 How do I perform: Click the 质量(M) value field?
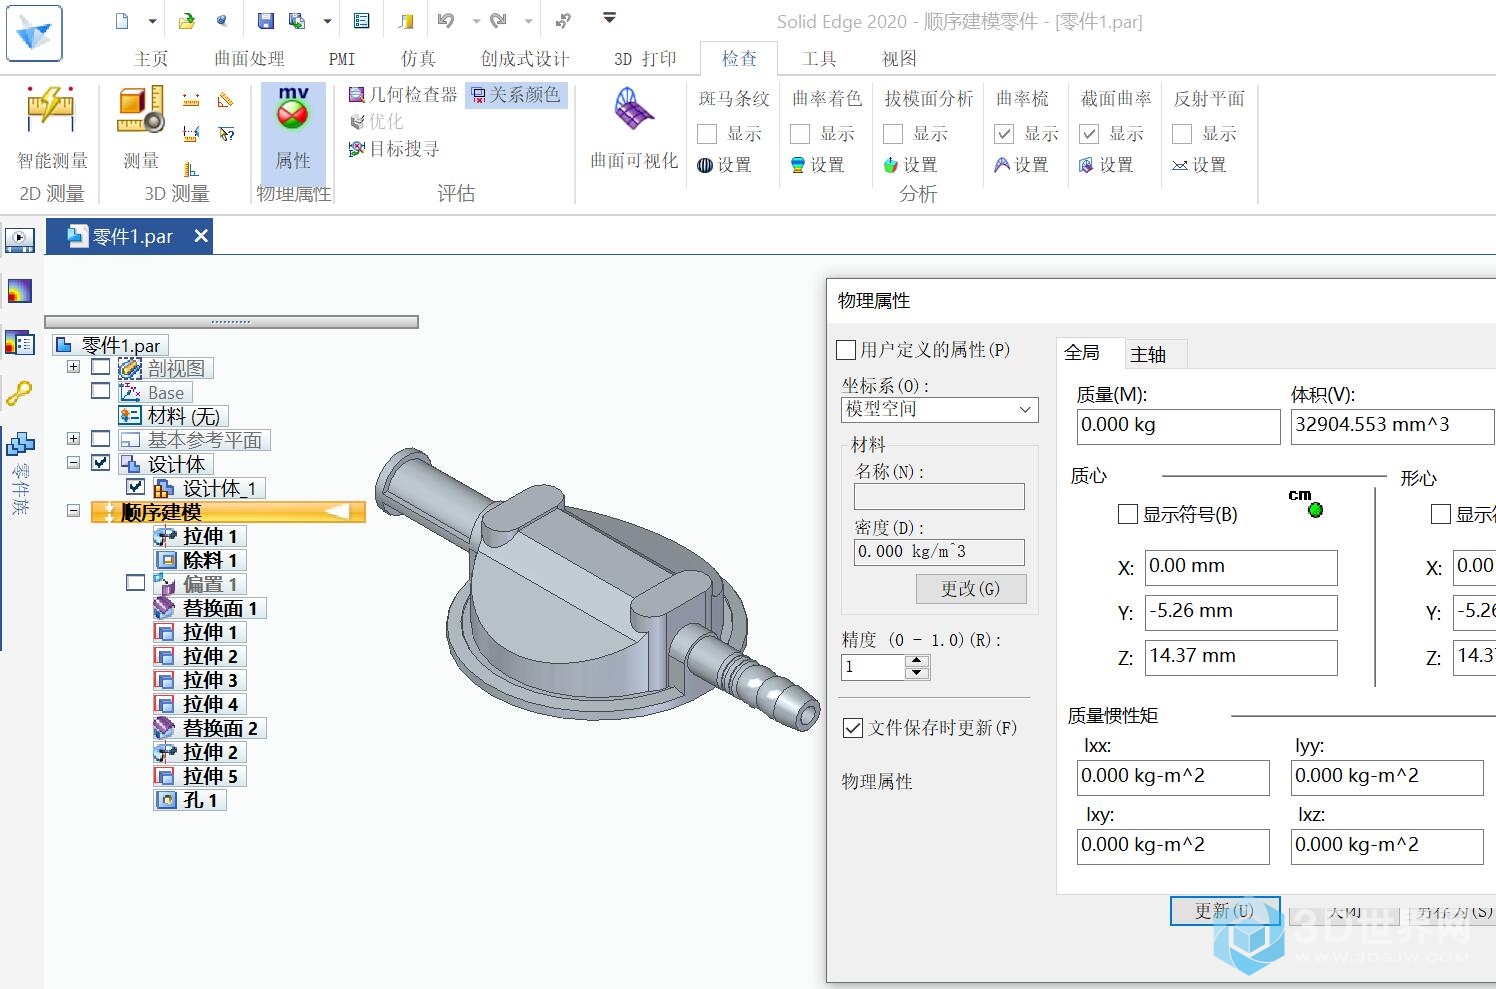pos(1178,426)
